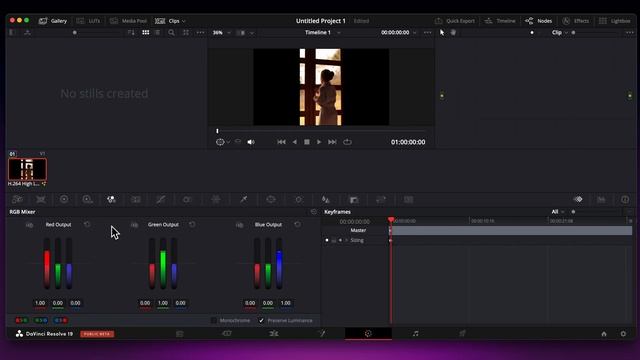Click Green Output green channel slider
Viewport: 640px width, 360px height.
(163, 264)
